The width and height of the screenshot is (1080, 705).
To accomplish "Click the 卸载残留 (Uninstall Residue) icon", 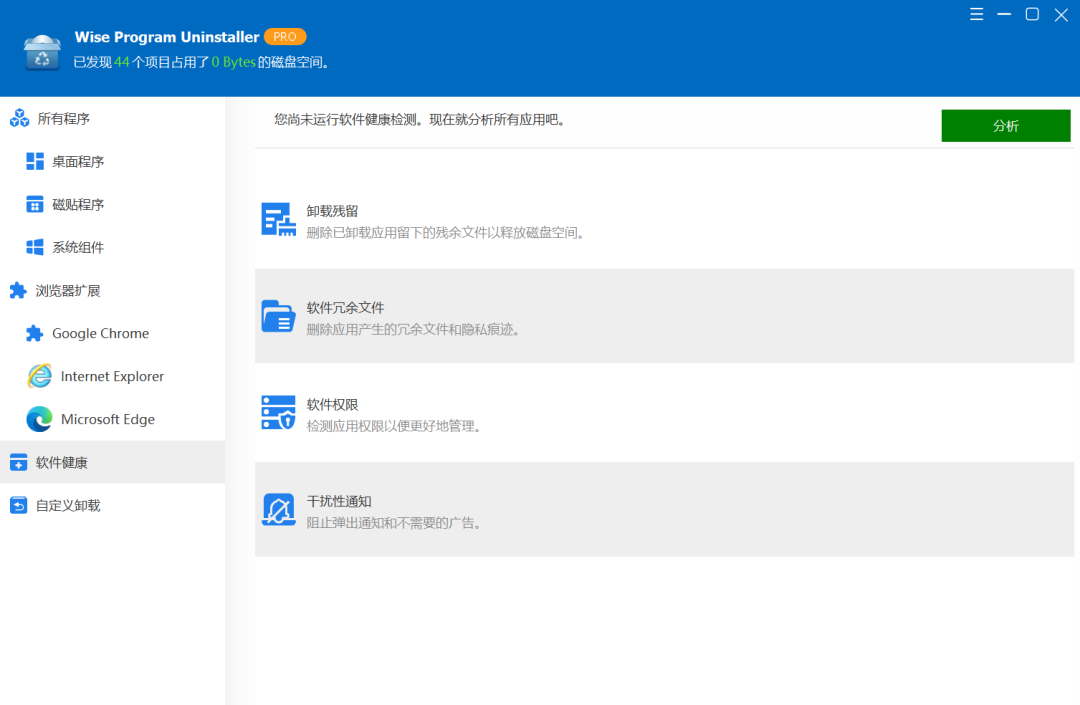I will 277,219.
